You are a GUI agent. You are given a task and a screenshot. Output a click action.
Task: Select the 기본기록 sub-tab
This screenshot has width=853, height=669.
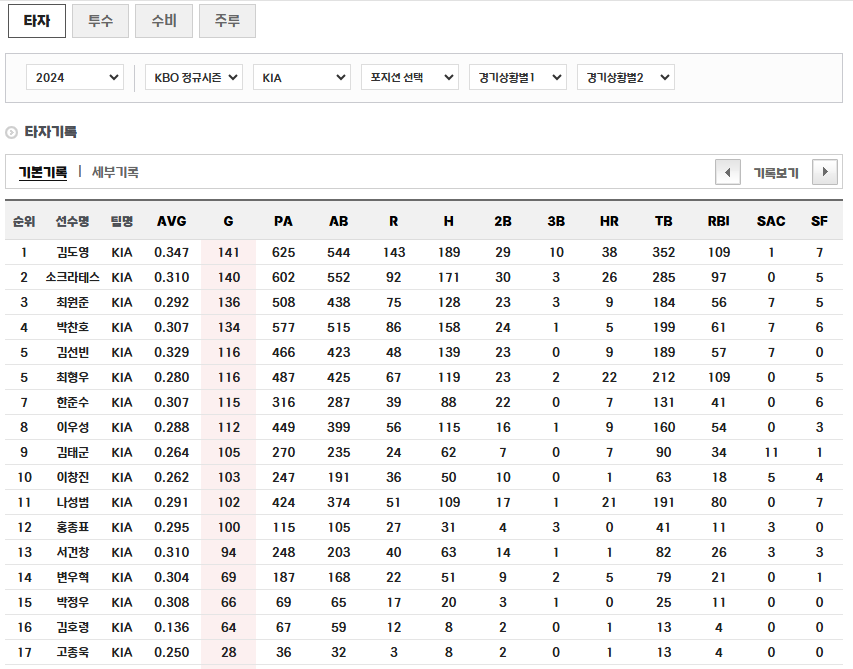click(x=43, y=172)
